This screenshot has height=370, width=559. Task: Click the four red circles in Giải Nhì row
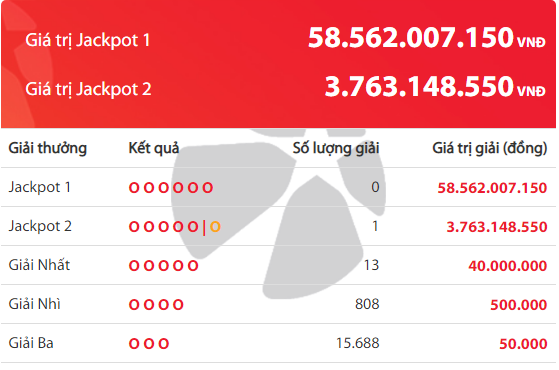coord(156,305)
